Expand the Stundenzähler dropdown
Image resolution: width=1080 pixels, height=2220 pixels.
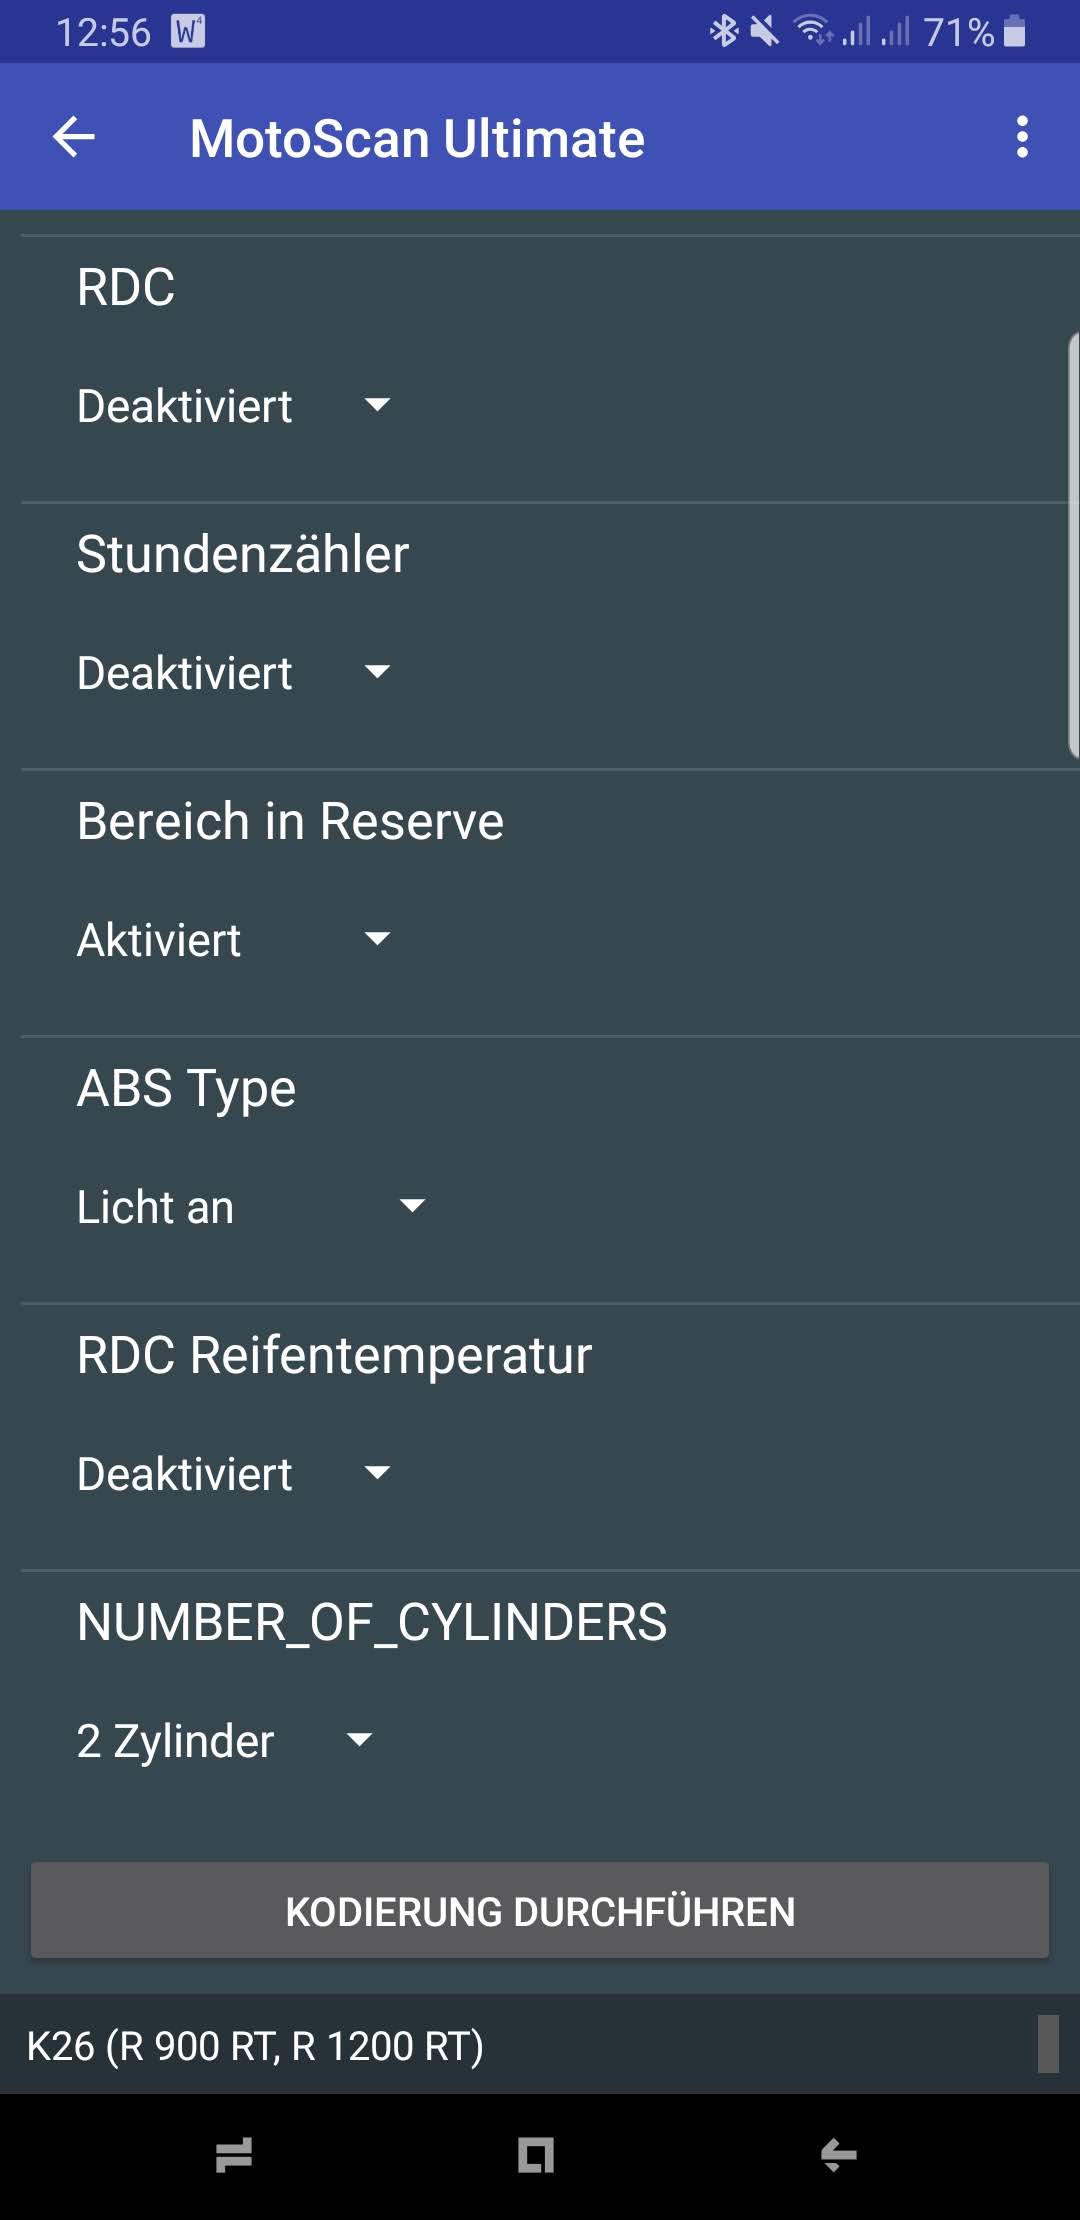[234, 673]
